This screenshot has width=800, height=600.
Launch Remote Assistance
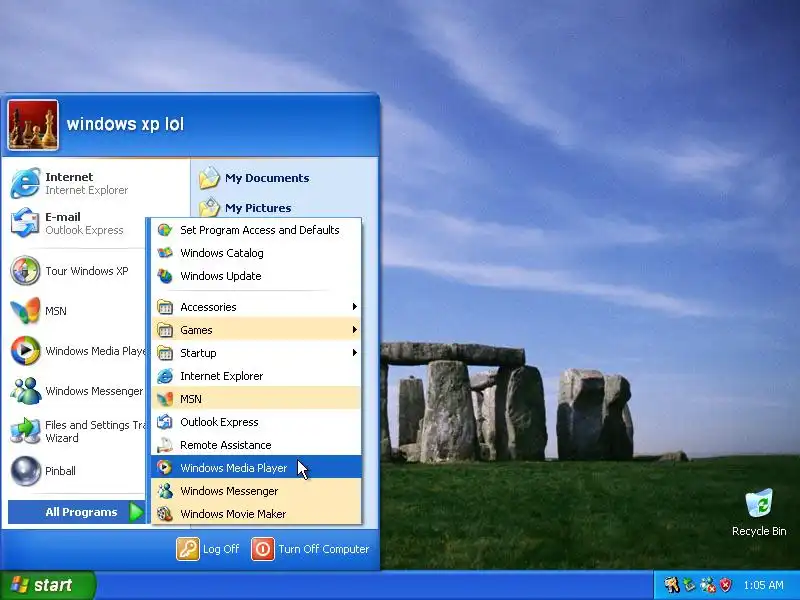click(x=256, y=445)
